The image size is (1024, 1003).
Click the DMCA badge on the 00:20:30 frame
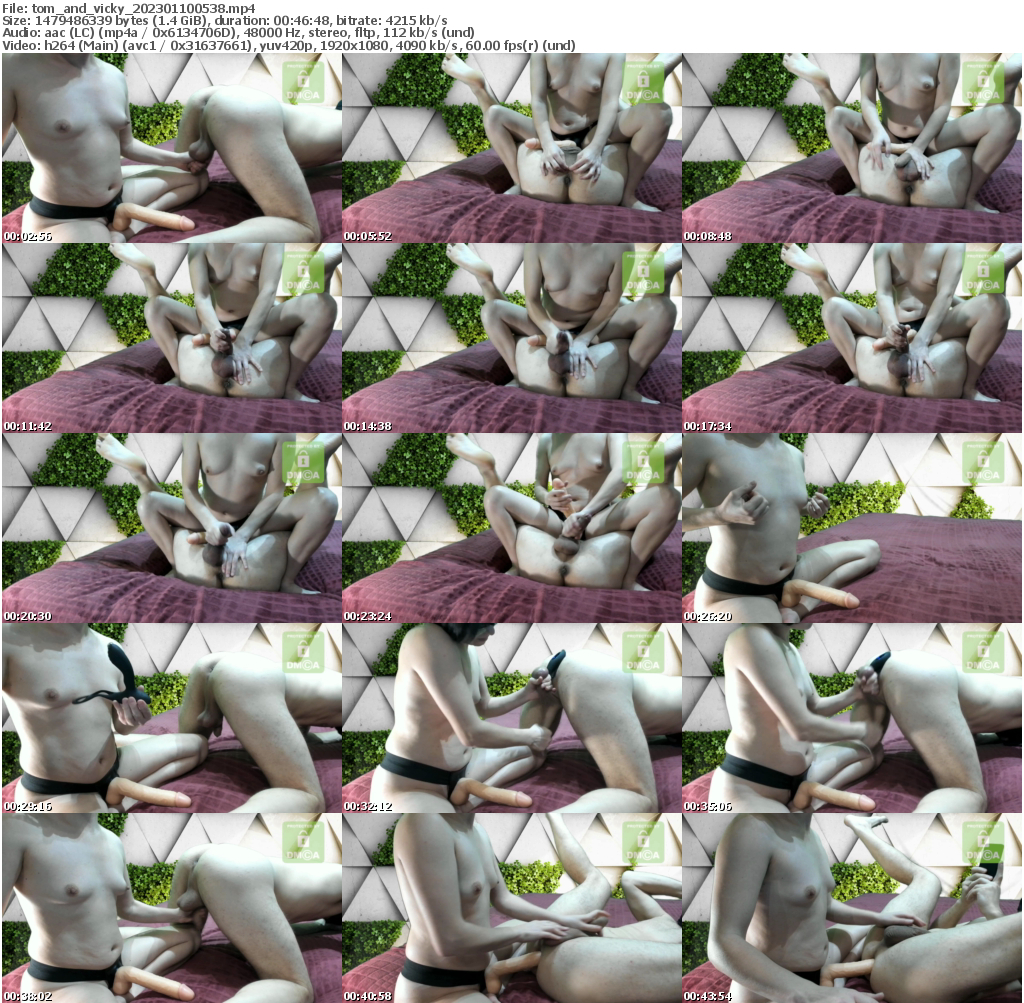pos(302,461)
